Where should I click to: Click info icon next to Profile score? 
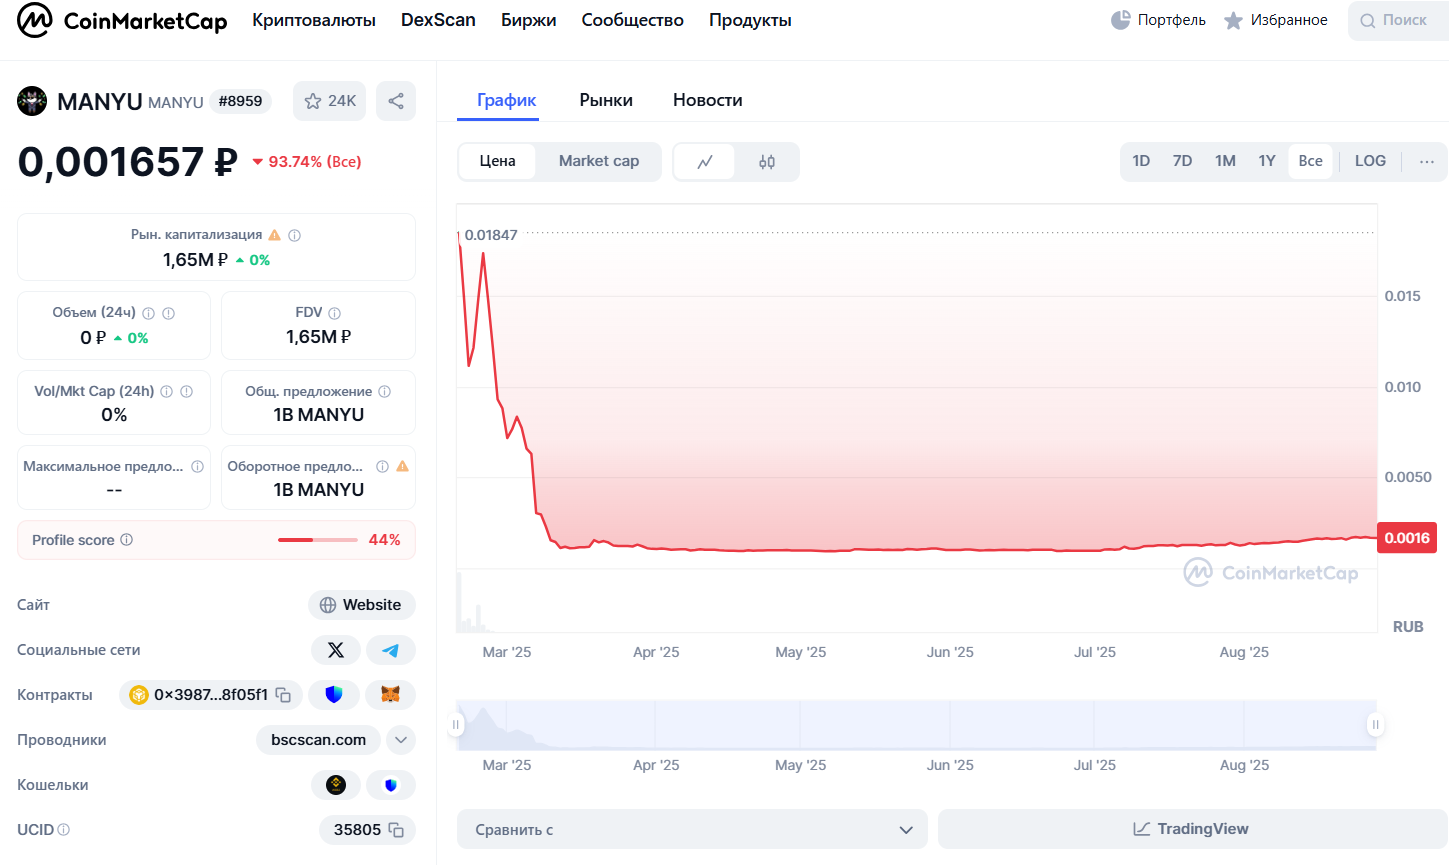[127, 540]
